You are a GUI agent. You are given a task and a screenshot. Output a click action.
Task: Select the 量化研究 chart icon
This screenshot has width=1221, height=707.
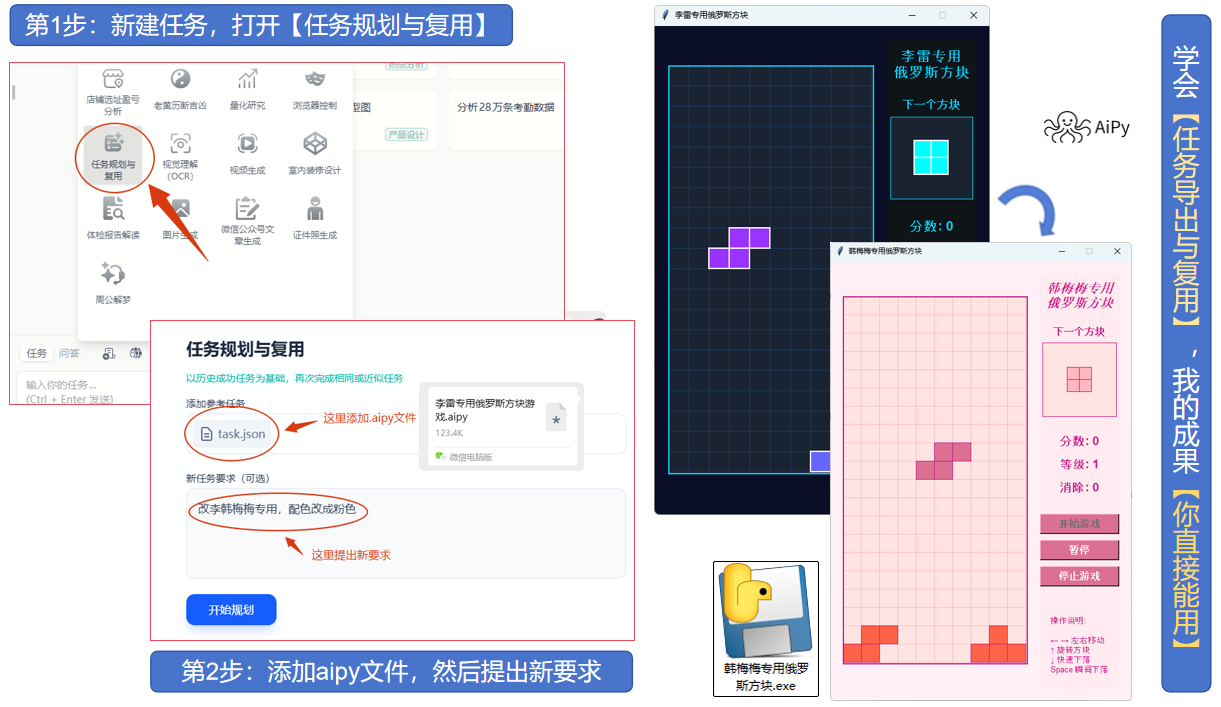247,80
